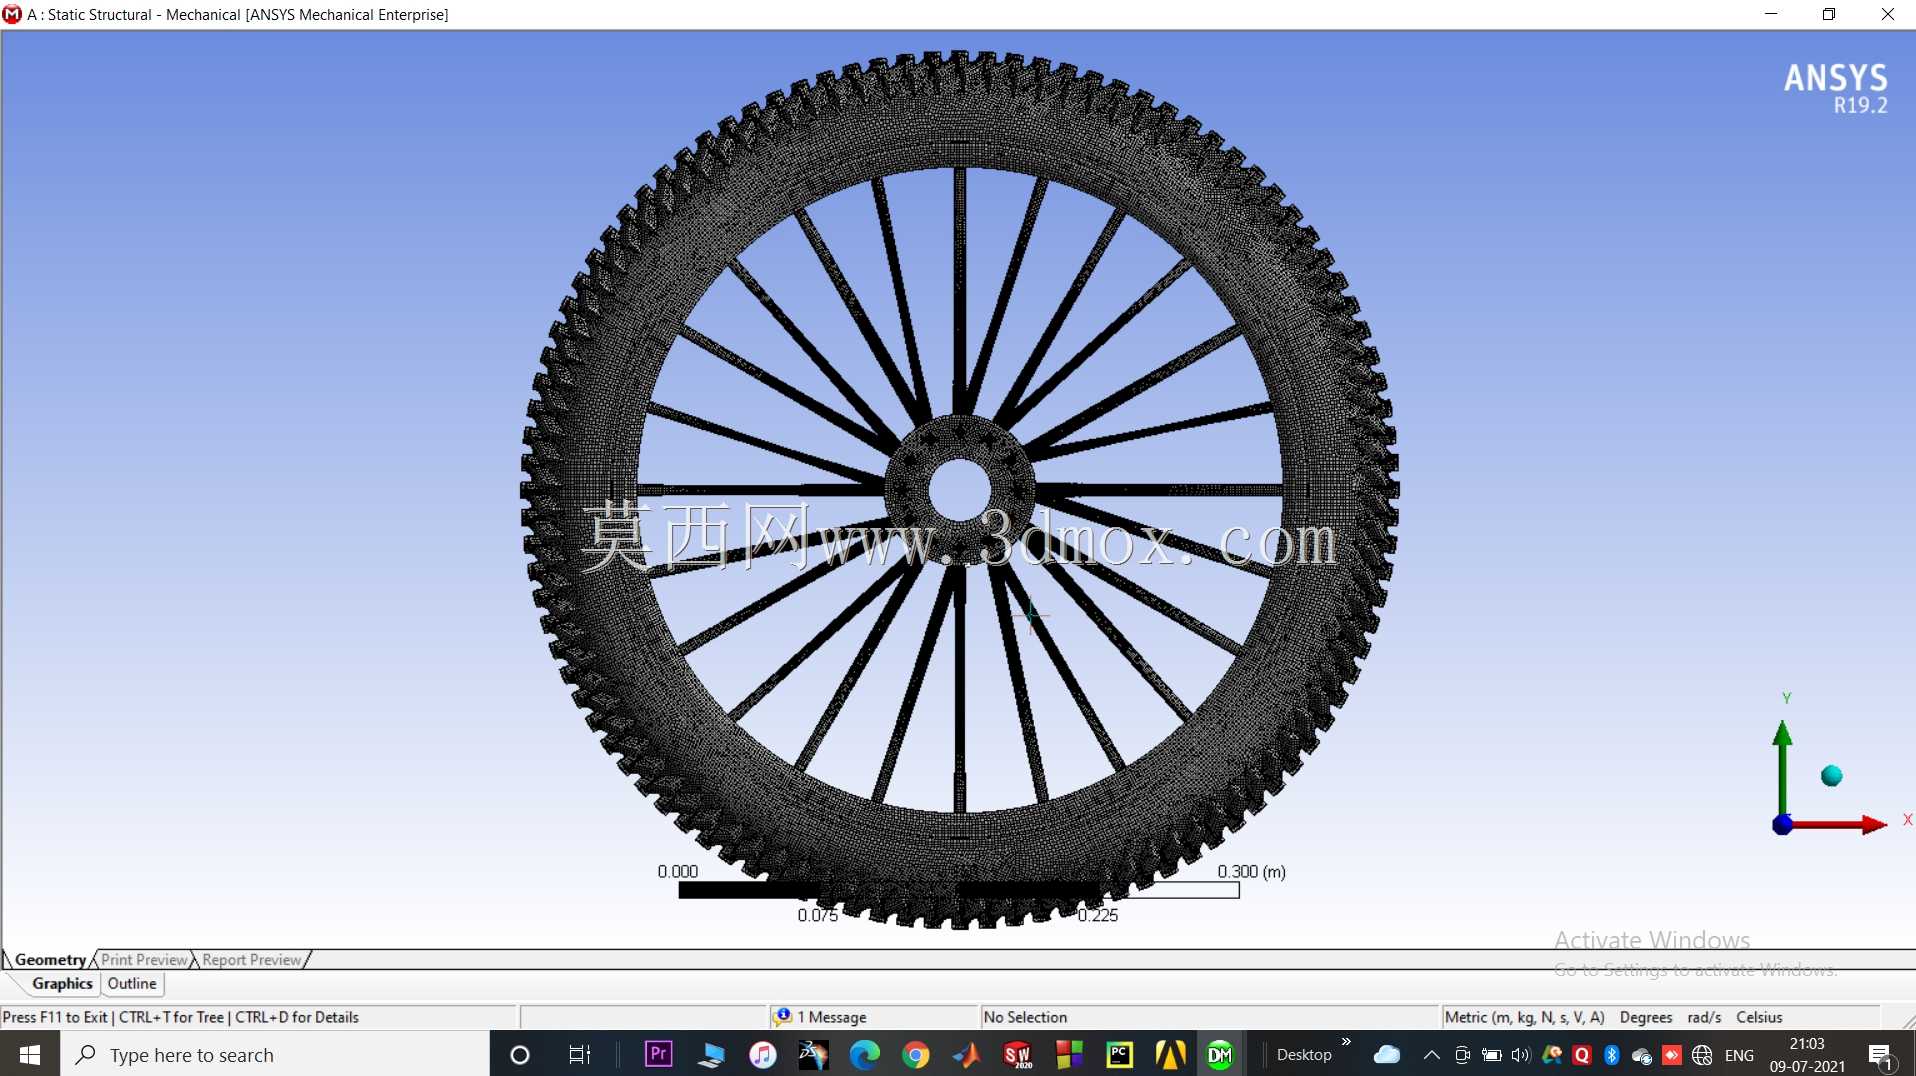Select the Graphics panel tab
This screenshot has width=1916, height=1076.
pyautogui.click(x=62, y=983)
